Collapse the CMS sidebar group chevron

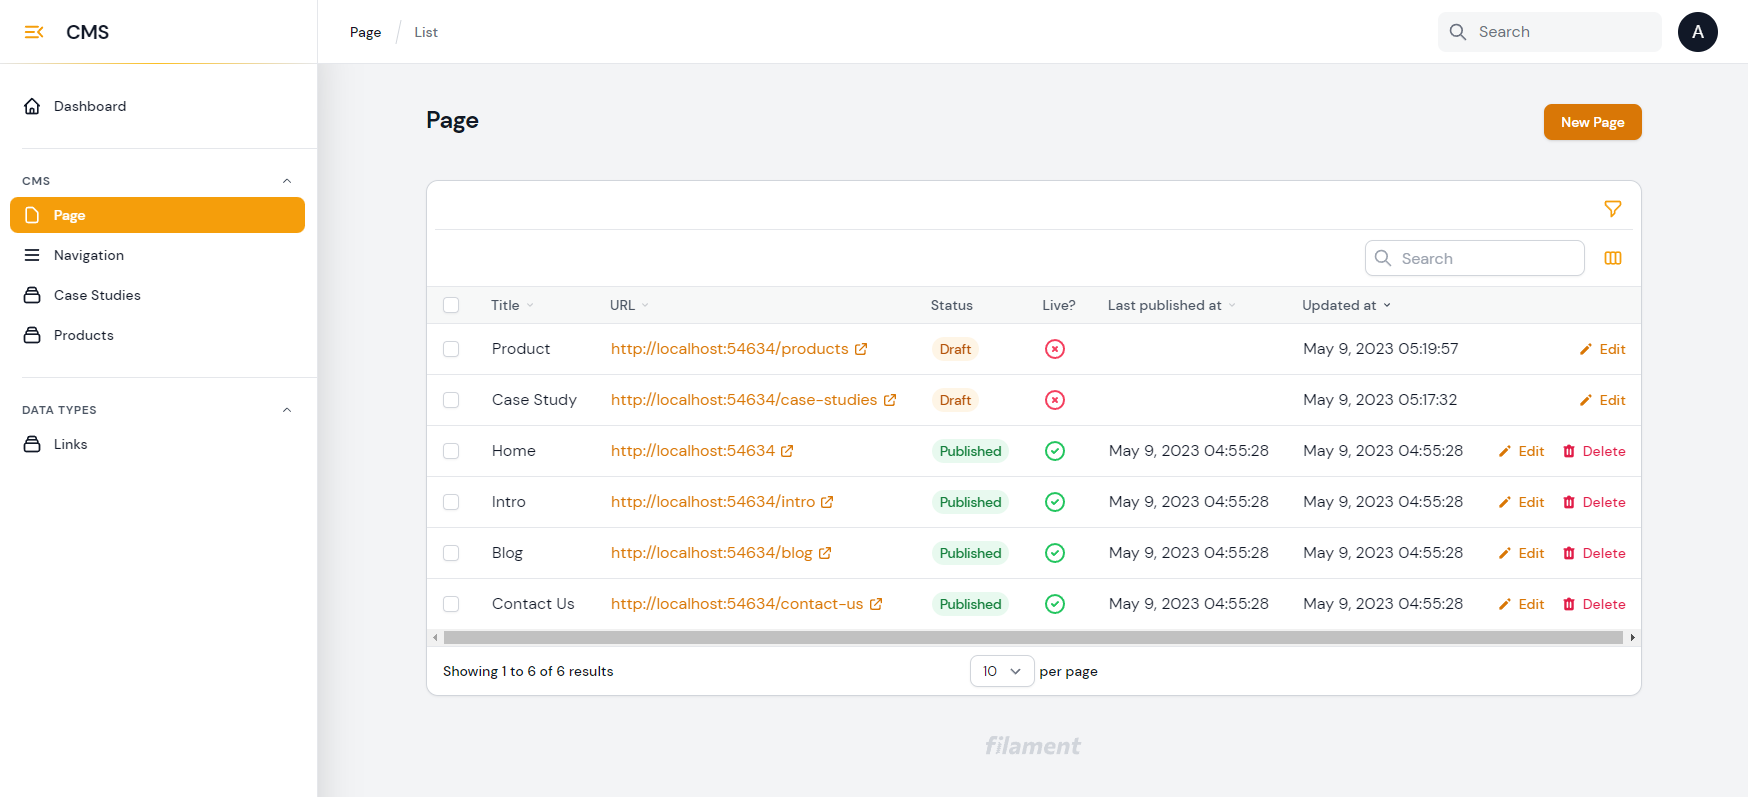[x=287, y=181]
